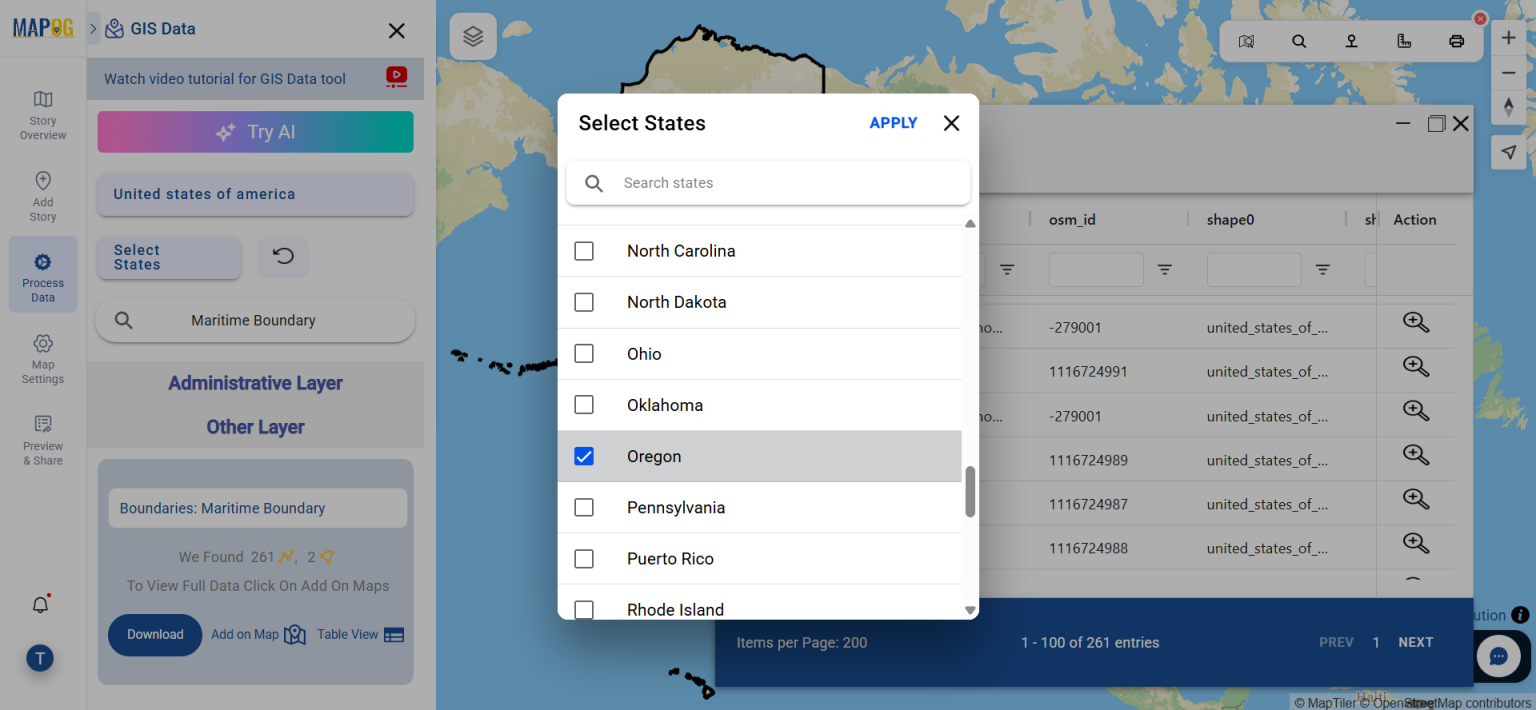
Task: Select the measure tool in the map toolbar
Action: [1404, 41]
